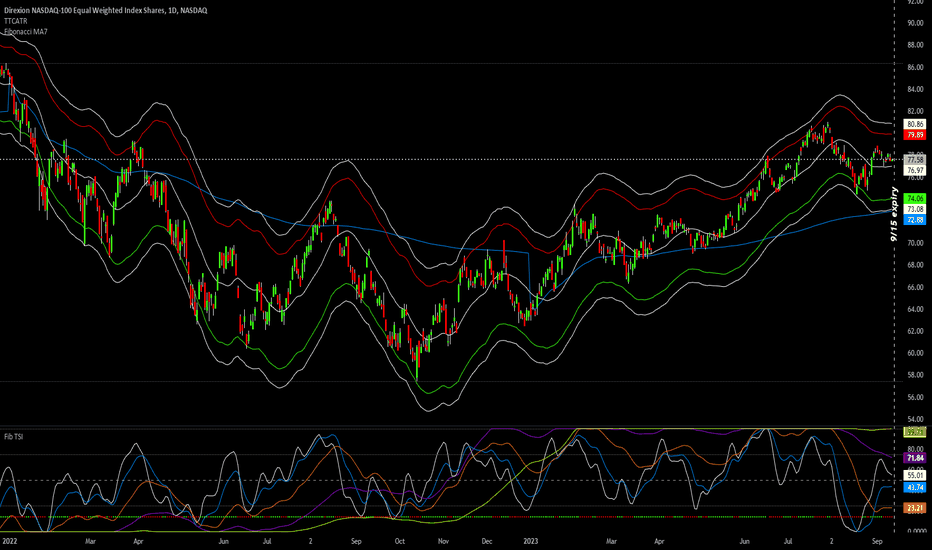Click the purple 71.84 oscillator value label
The width and height of the screenshot is (932, 550).
click(x=915, y=458)
